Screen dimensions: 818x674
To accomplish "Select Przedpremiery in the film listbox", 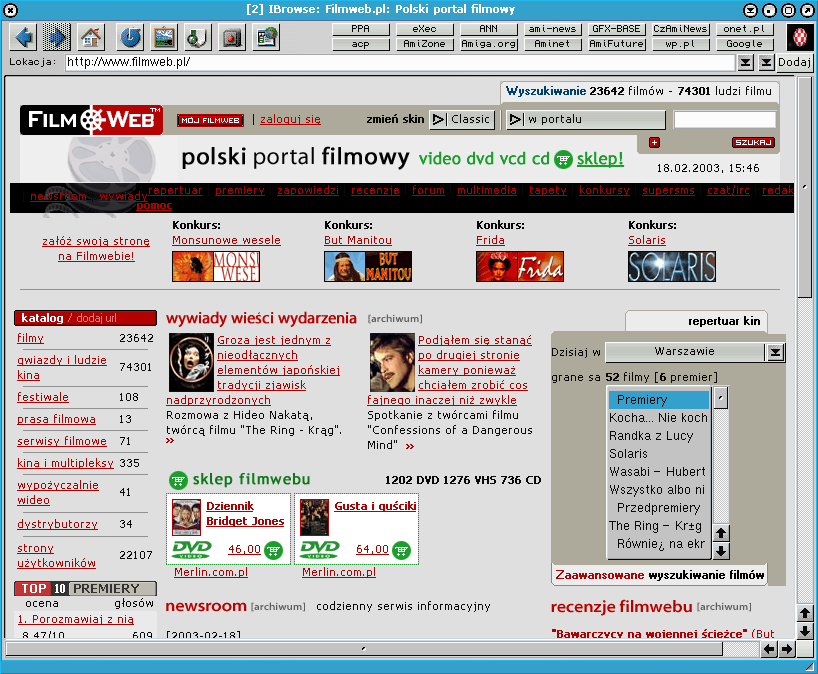I will pos(659,508).
